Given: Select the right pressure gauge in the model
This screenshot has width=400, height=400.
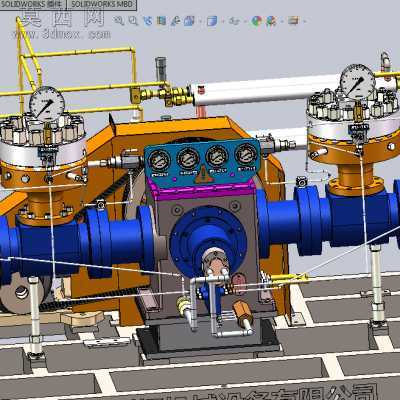Looking at the screenshot, I should 358,82.
